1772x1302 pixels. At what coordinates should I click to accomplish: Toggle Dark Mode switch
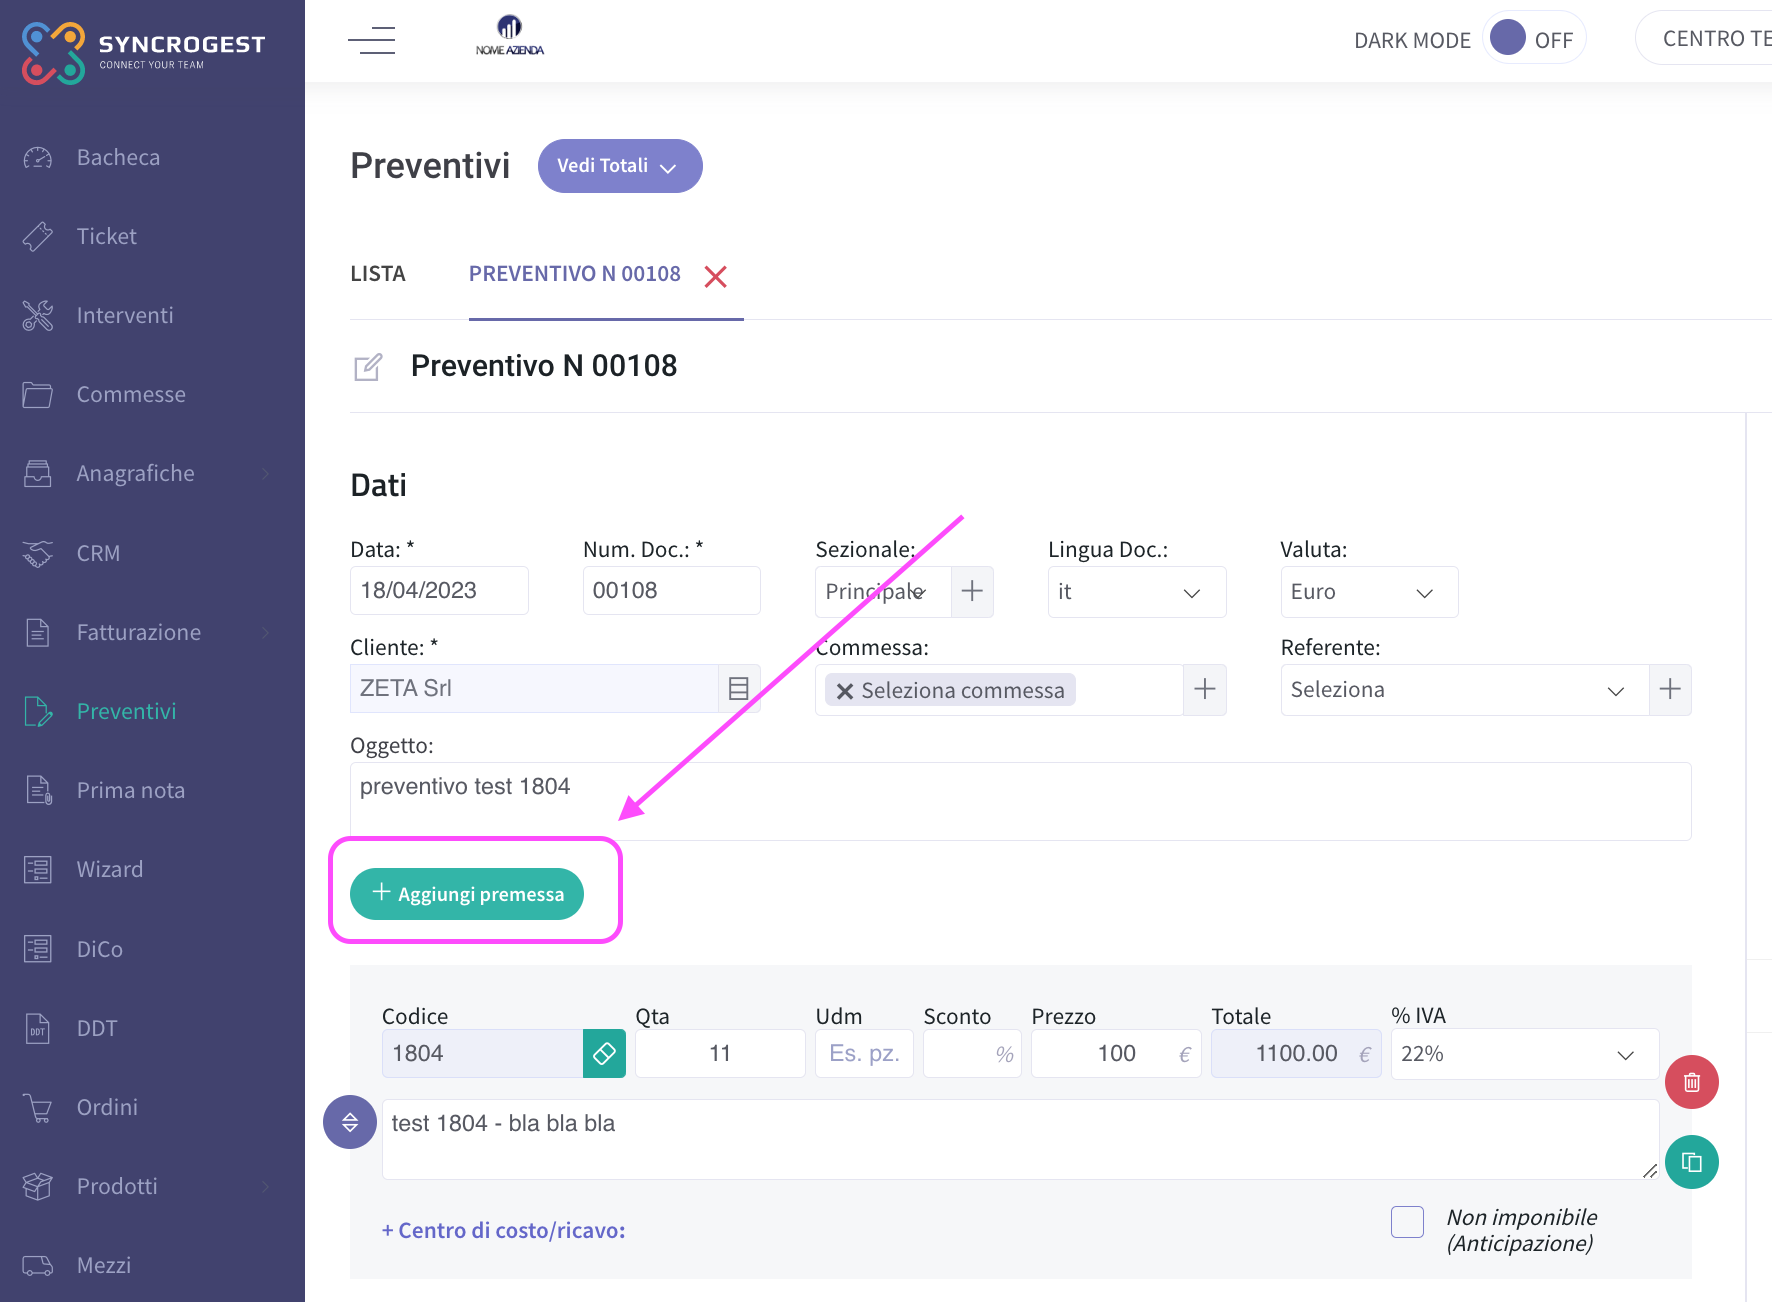[1533, 39]
